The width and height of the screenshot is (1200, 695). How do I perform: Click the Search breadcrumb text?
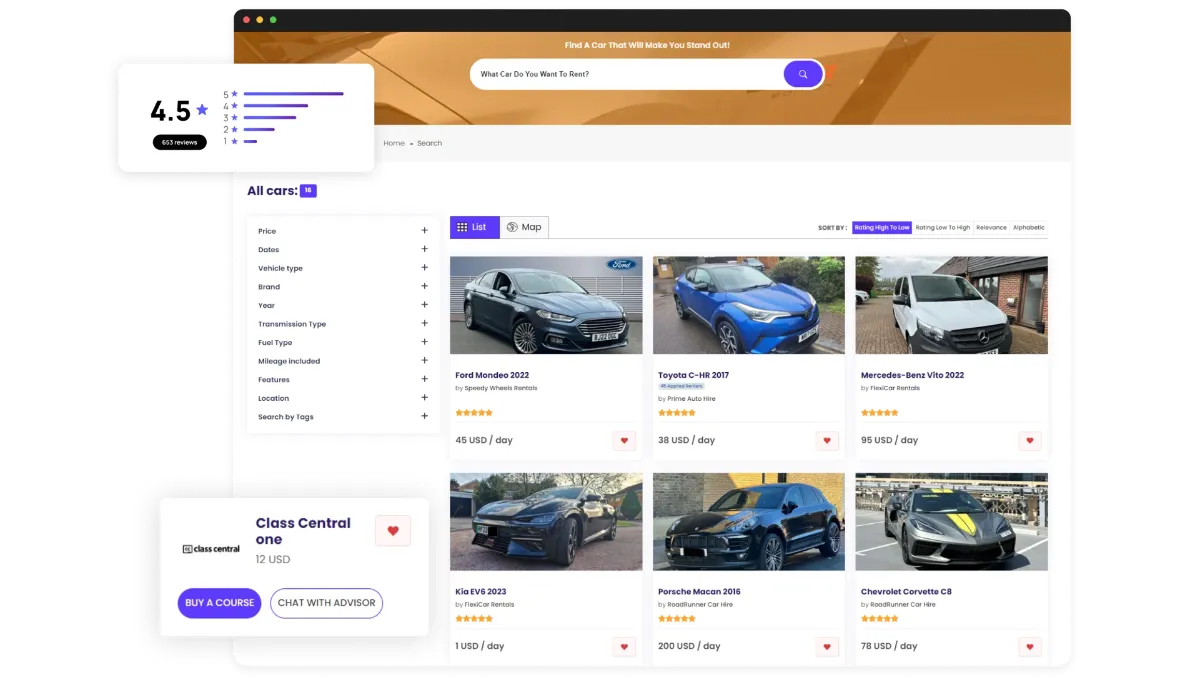pos(430,143)
